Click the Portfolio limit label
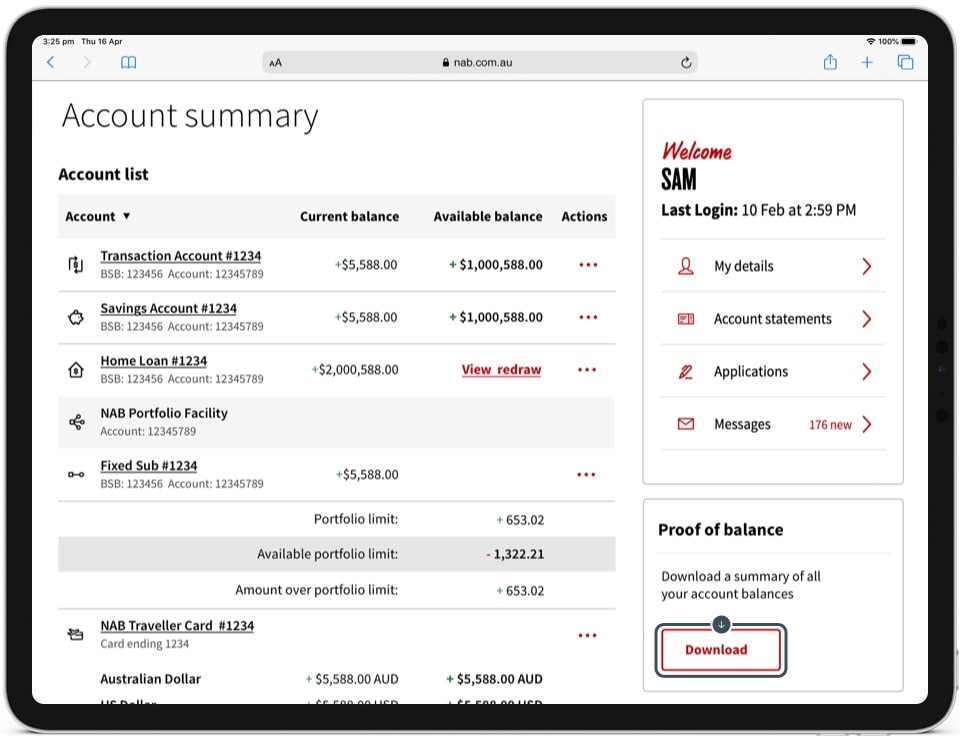Viewport: 960px width, 740px height. point(356,519)
